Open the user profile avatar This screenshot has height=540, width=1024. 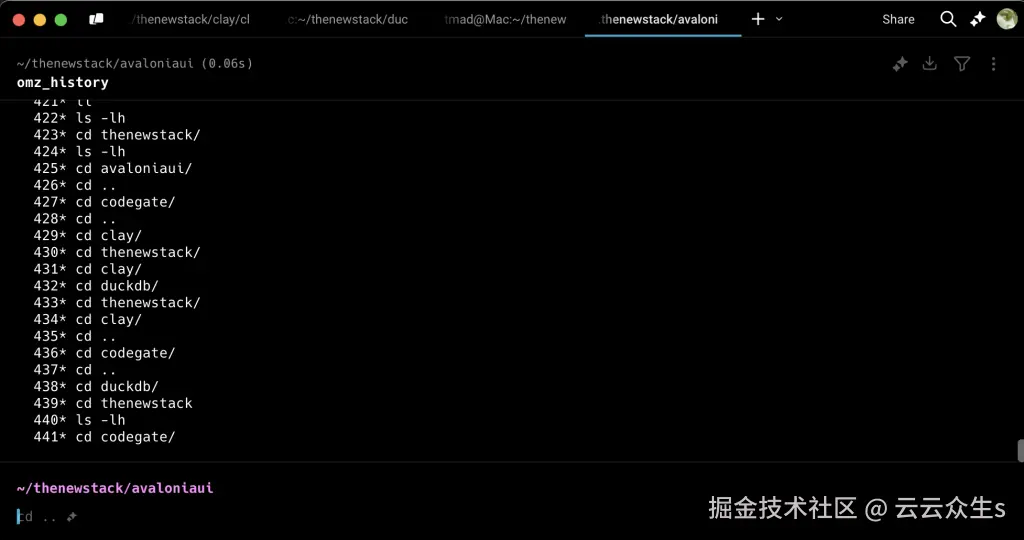pos(1006,19)
